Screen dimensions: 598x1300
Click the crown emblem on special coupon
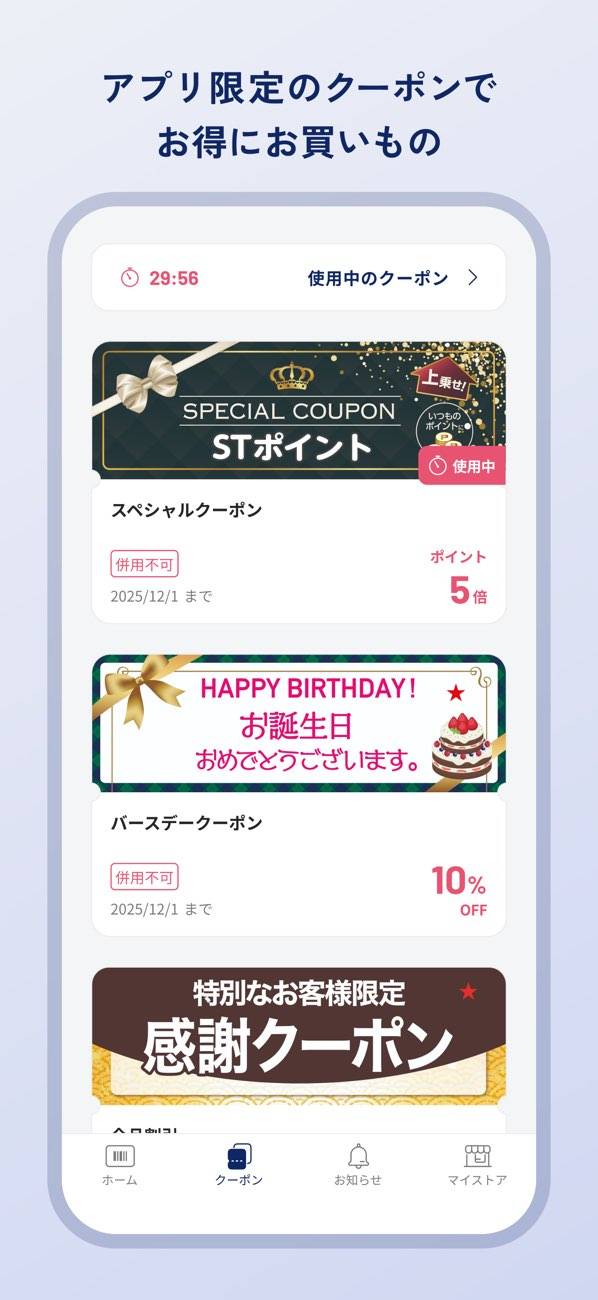pos(292,376)
